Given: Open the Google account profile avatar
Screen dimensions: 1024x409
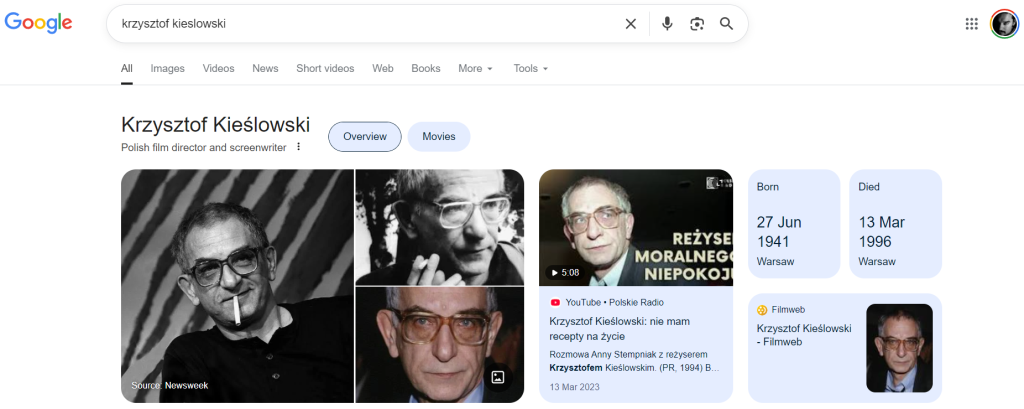Looking at the screenshot, I should click(1003, 24).
